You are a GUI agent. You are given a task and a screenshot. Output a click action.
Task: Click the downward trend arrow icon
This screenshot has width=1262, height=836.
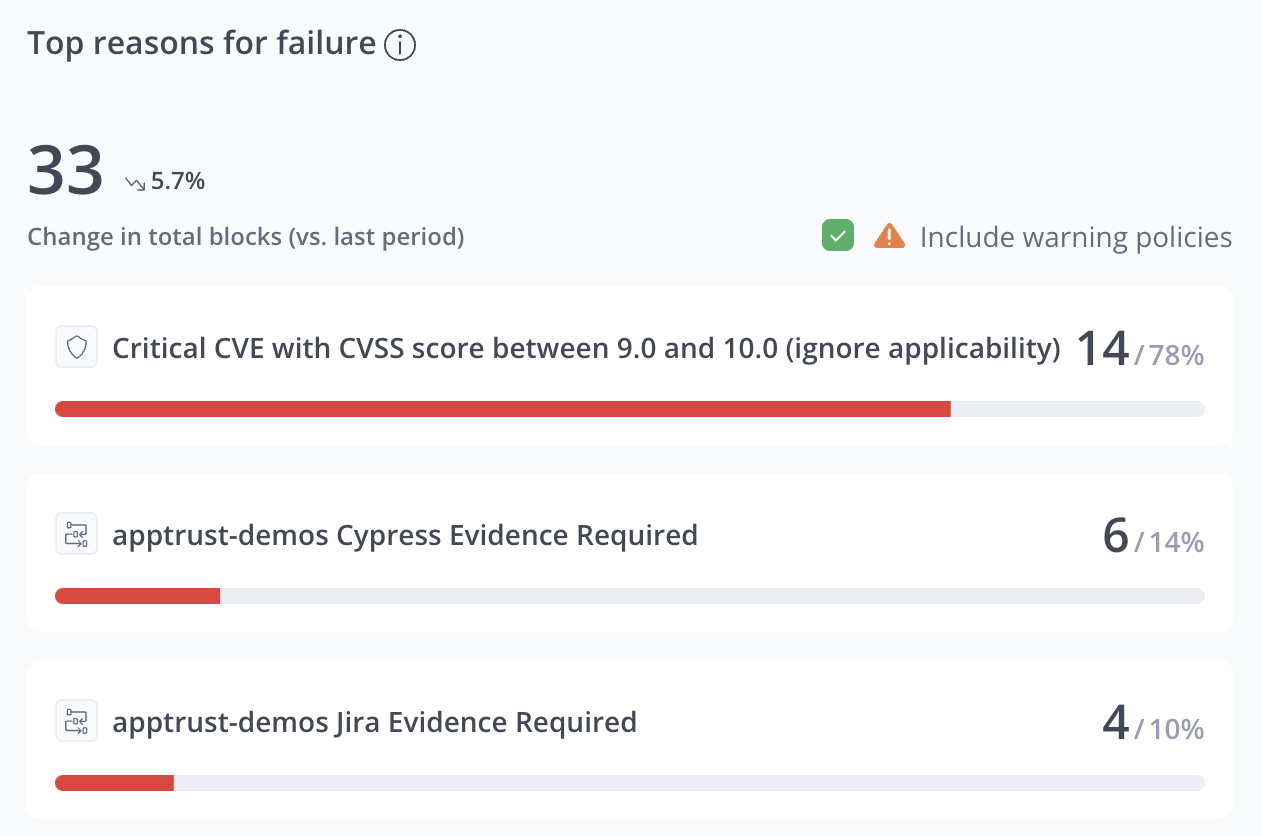click(135, 182)
